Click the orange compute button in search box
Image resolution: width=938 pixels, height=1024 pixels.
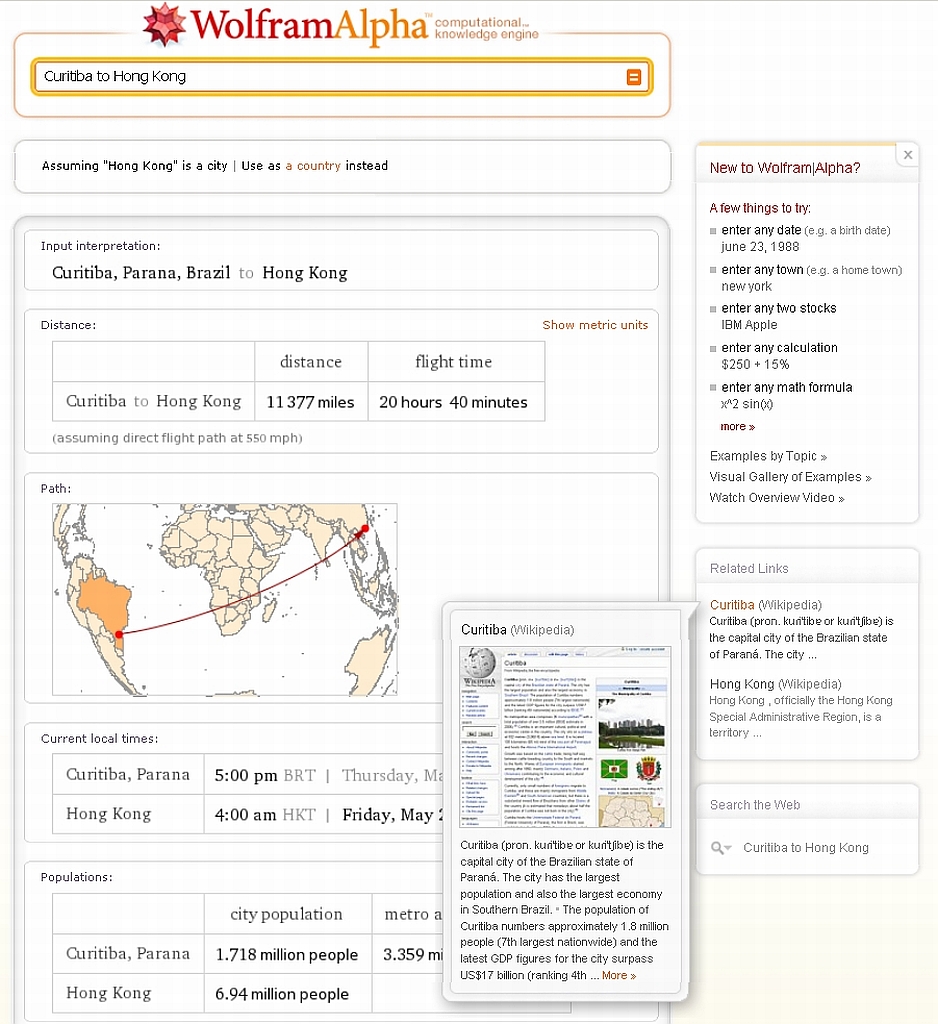pos(633,77)
